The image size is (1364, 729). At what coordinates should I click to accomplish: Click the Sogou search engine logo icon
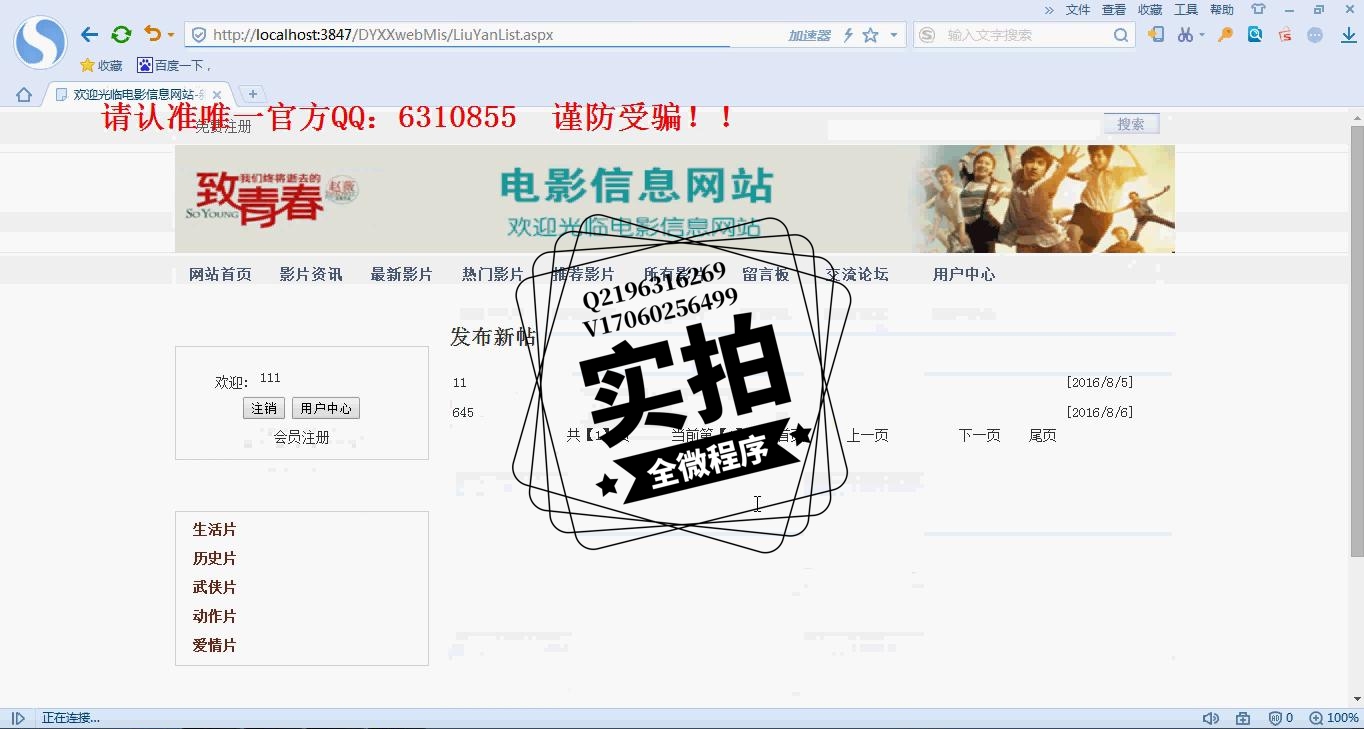point(927,35)
